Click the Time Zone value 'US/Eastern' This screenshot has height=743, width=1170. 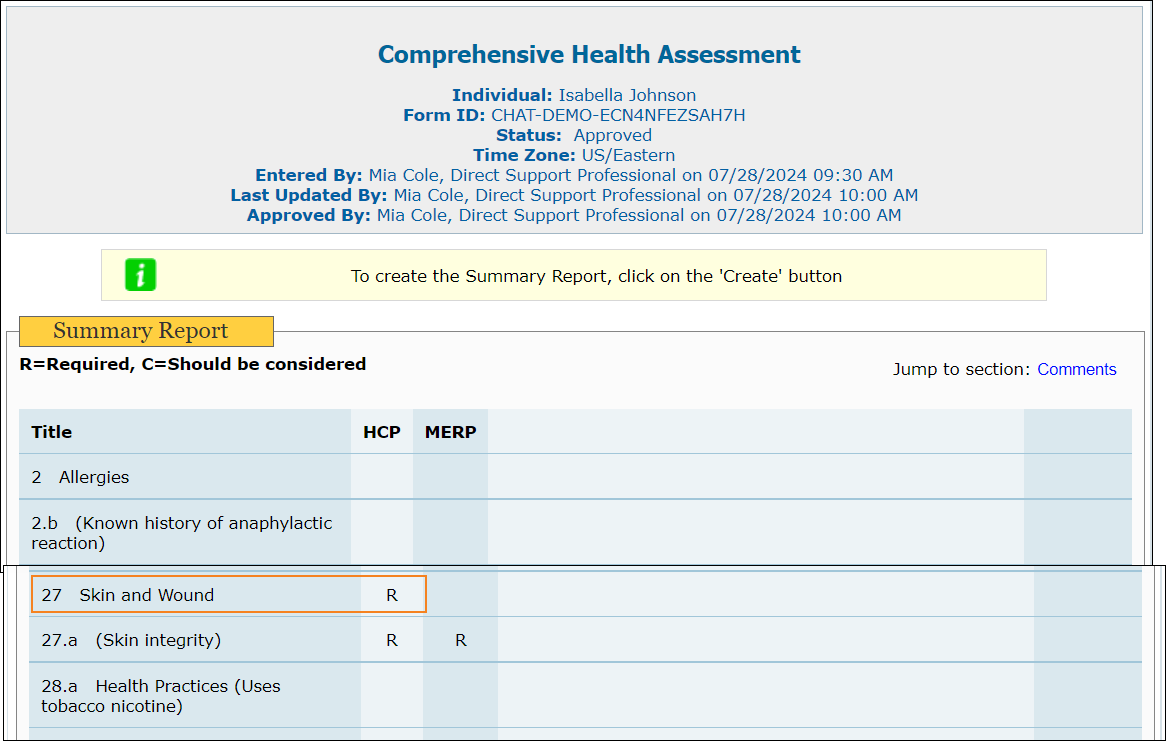click(x=628, y=155)
